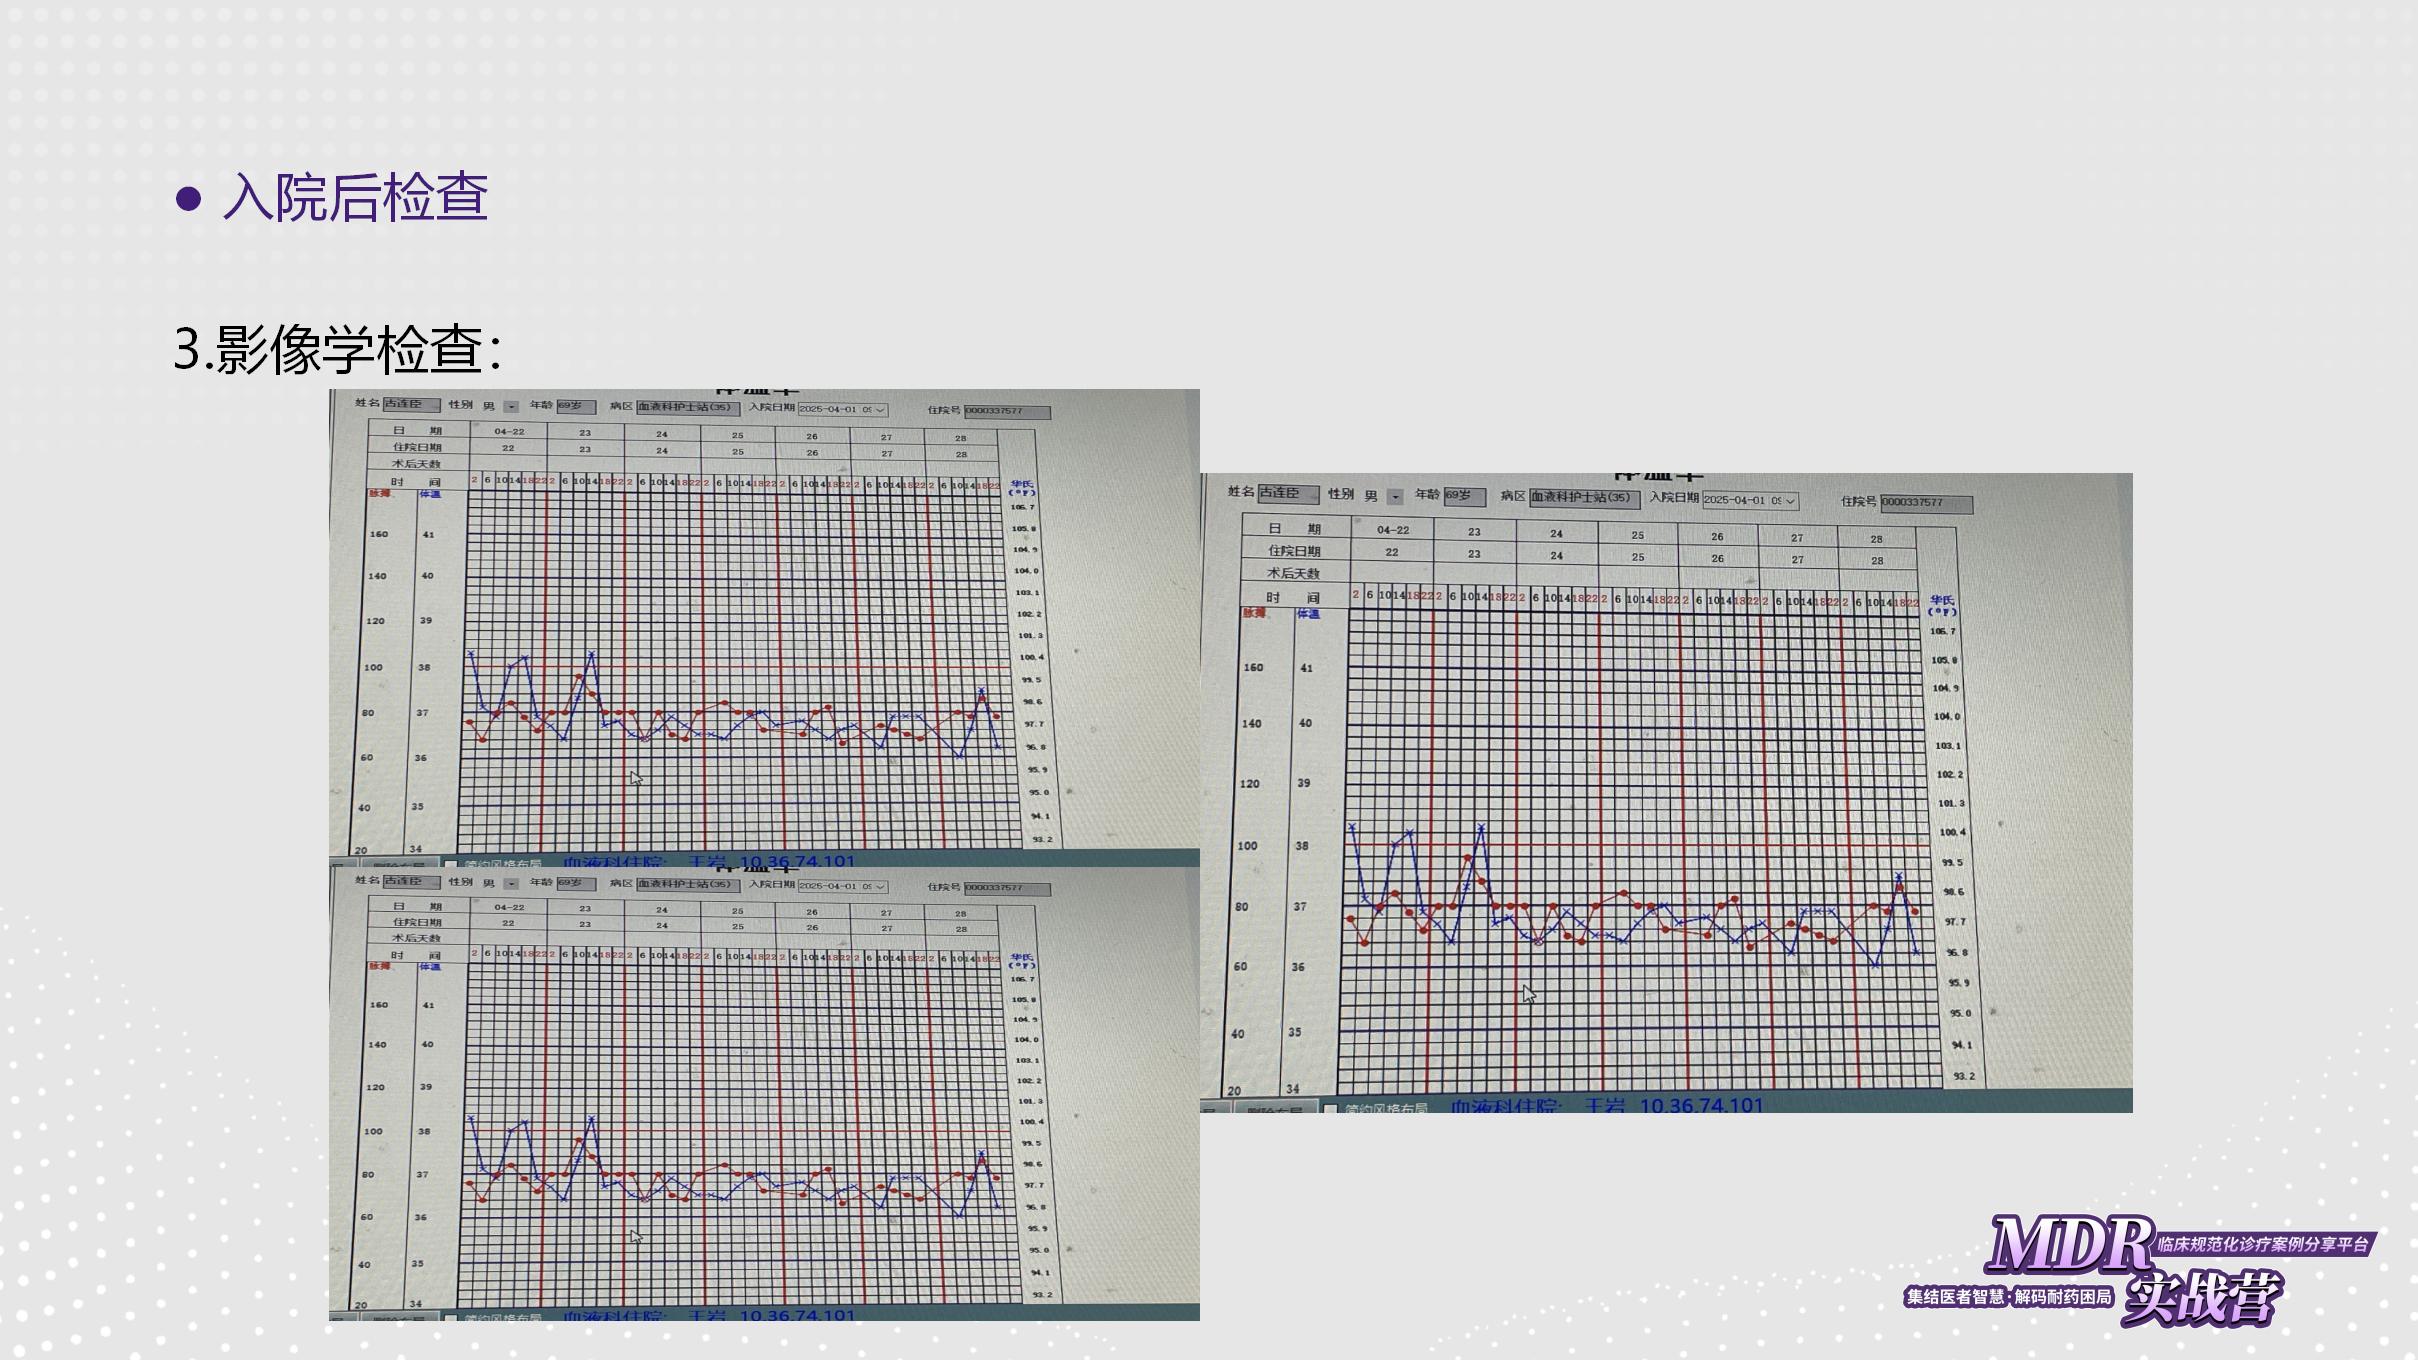Click ward field 血液科护士站(35) in right chart
2418x1360 pixels.
click(x=1583, y=498)
